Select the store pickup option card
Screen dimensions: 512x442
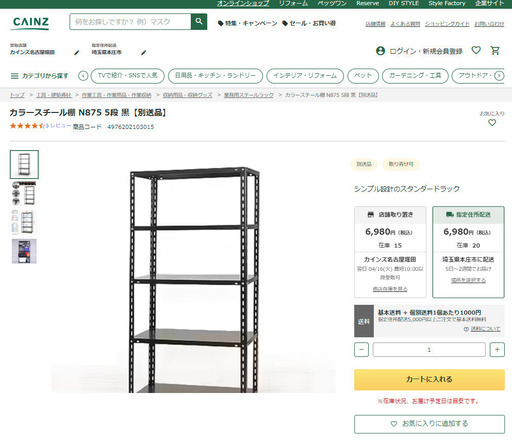click(390, 252)
